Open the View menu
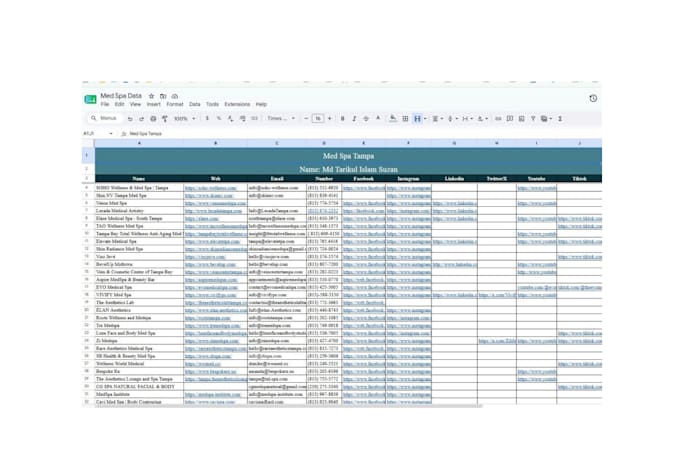 coord(135,105)
